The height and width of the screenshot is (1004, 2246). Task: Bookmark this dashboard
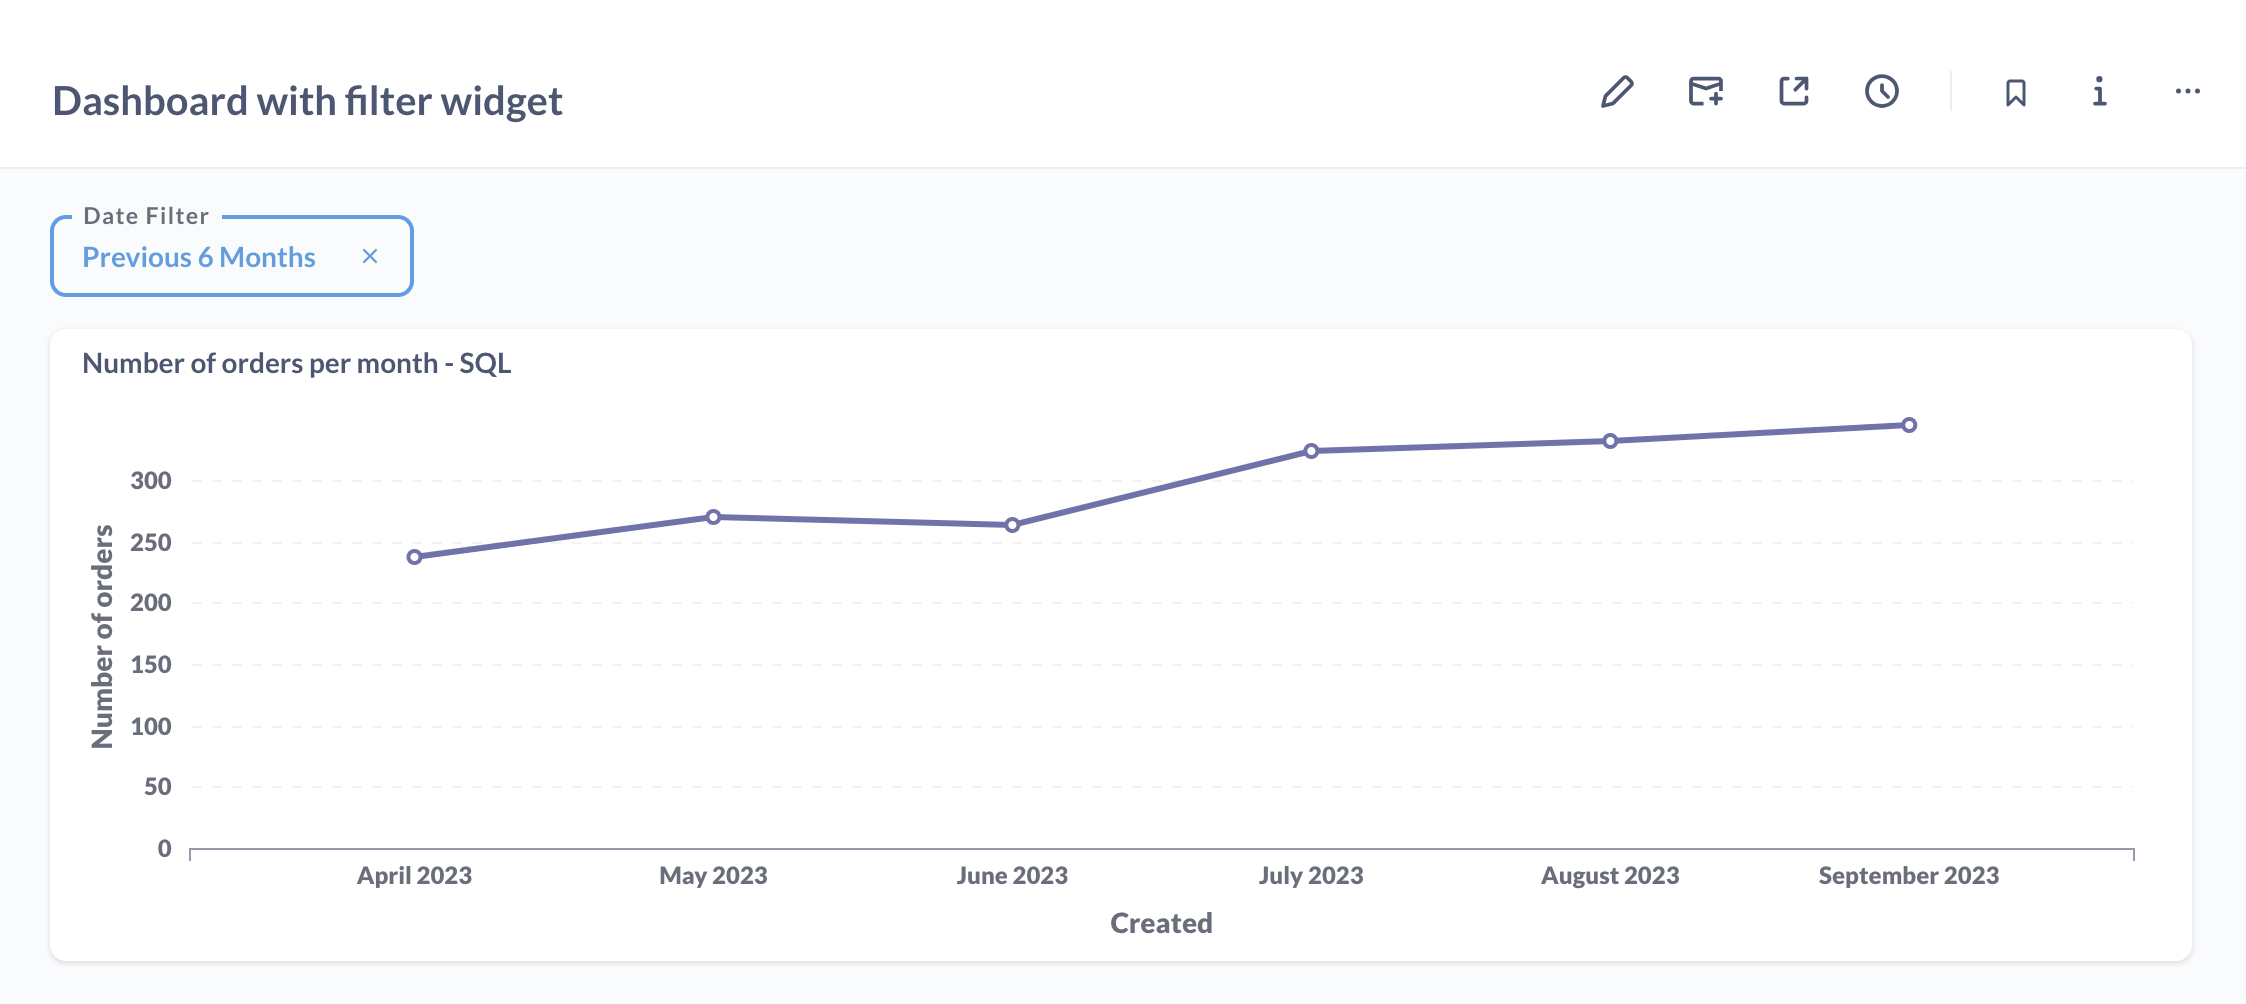[x=2015, y=93]
